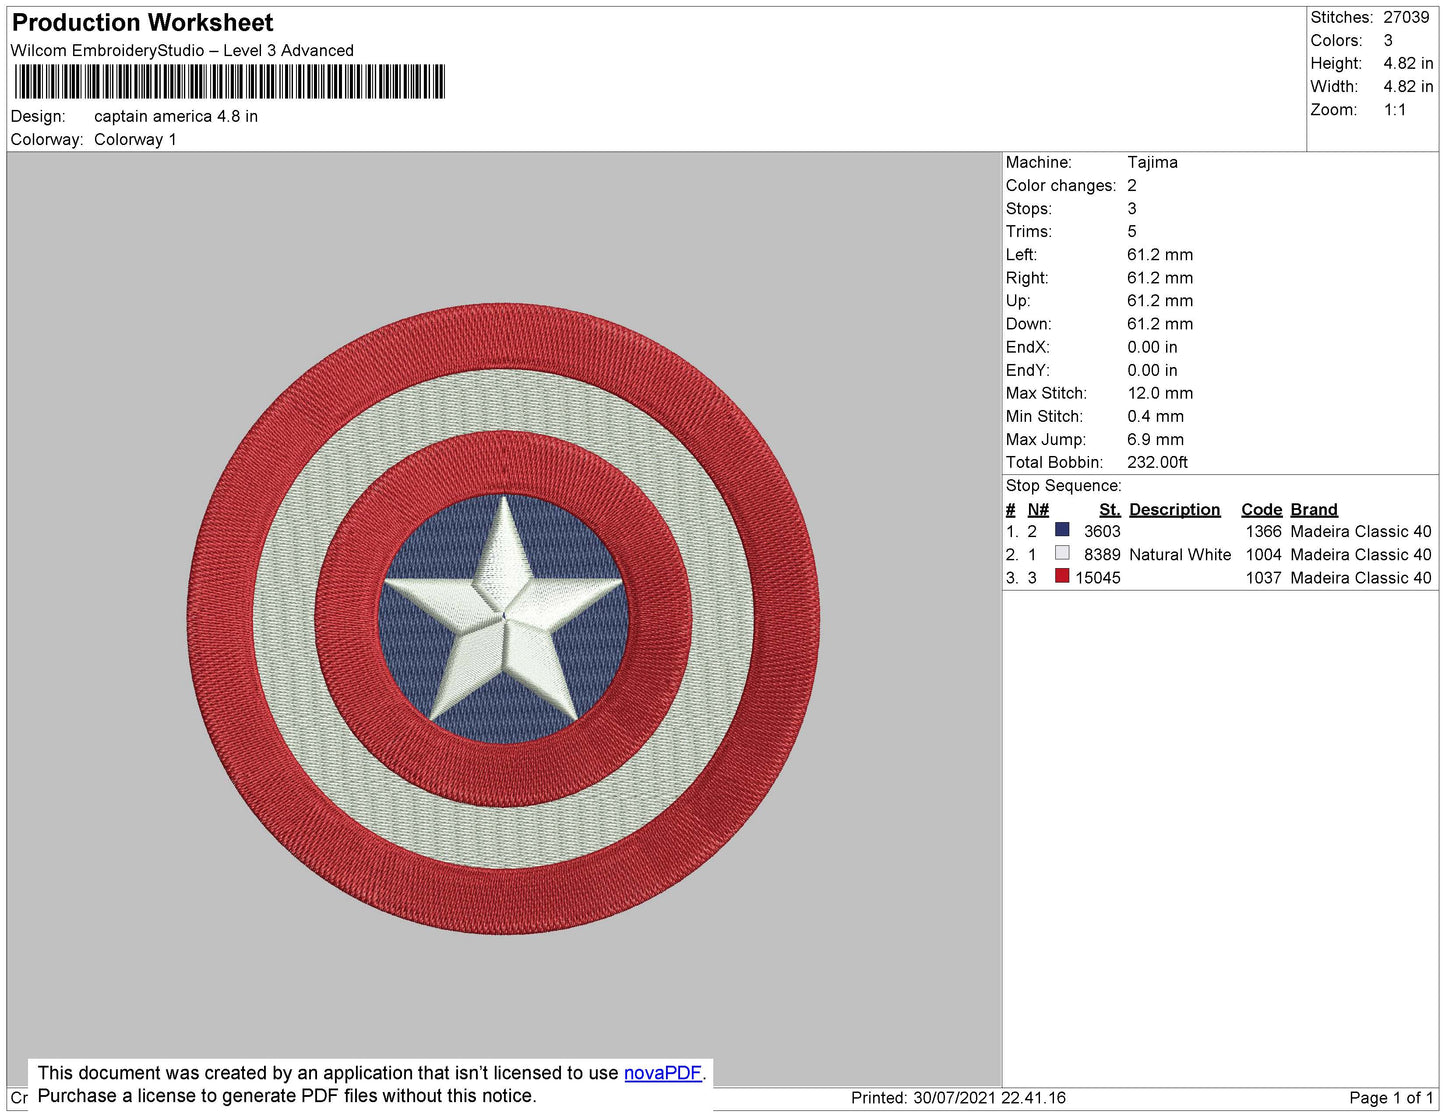This screenshot has width=1445, height=1117.
Task: Click 'Wilcom EmbroideryStudio – Level 3 Advanced' text
Action: 182,51
